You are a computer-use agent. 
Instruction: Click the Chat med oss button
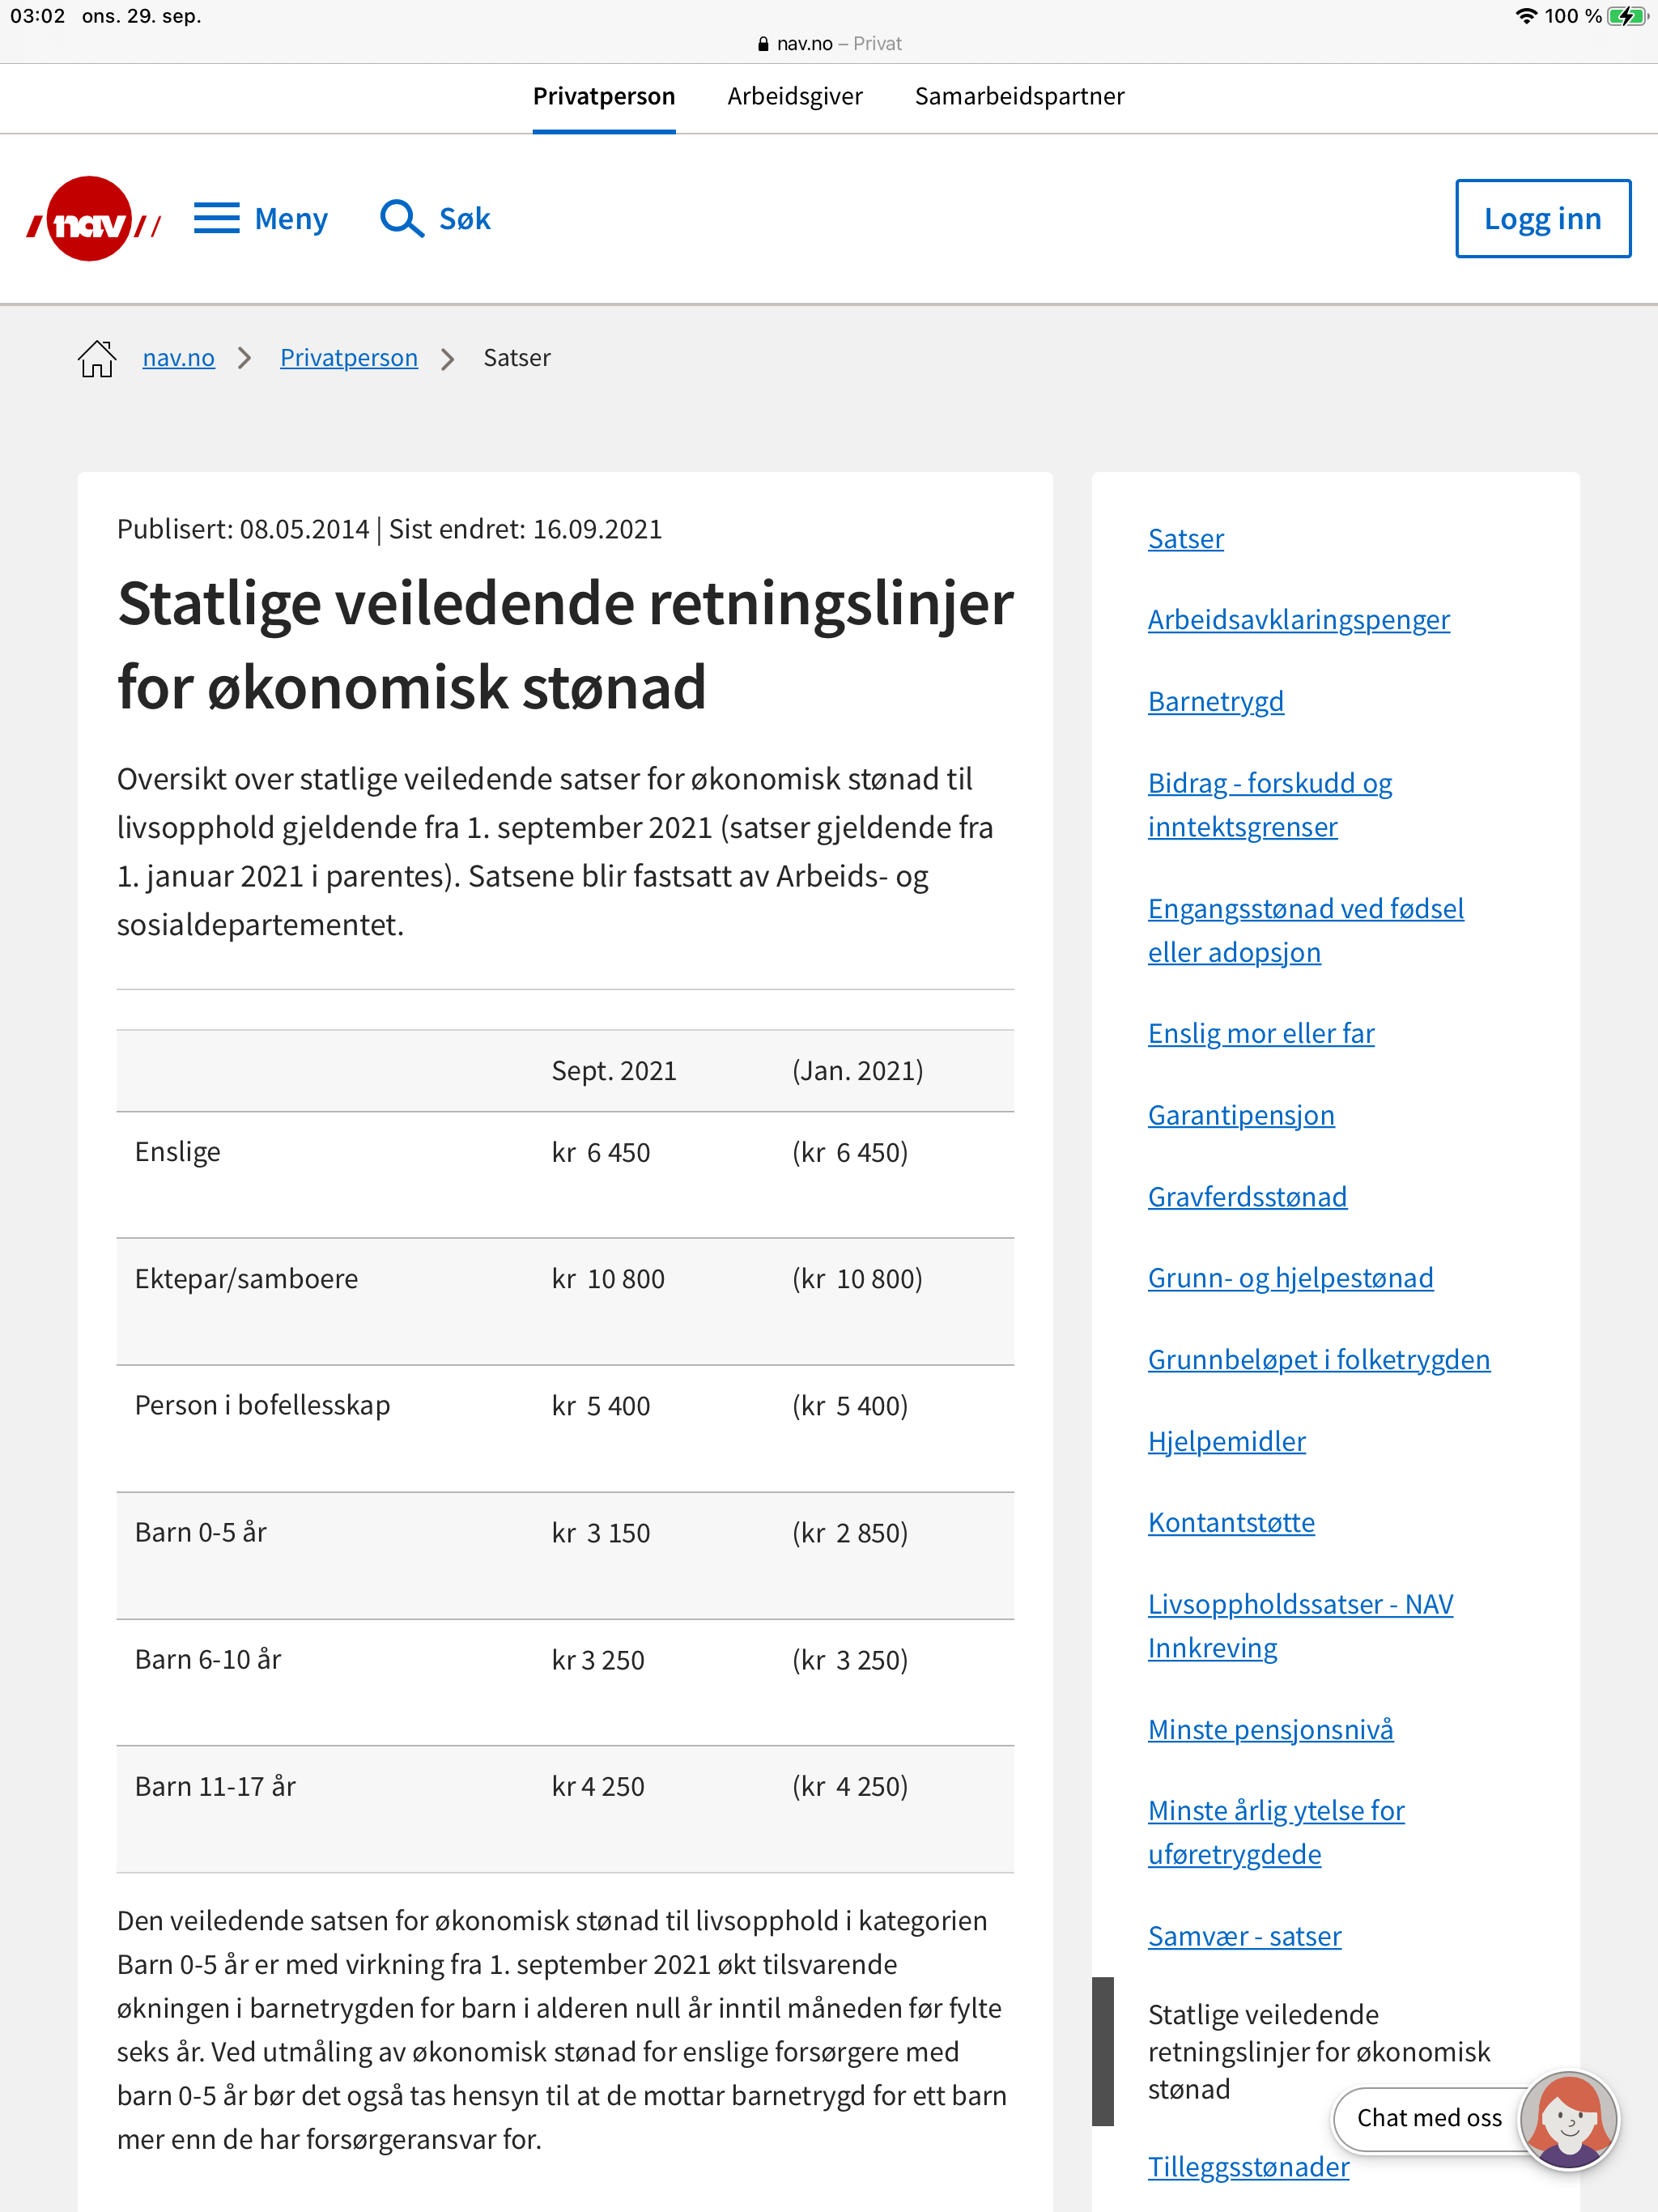coord(1429,2118)
